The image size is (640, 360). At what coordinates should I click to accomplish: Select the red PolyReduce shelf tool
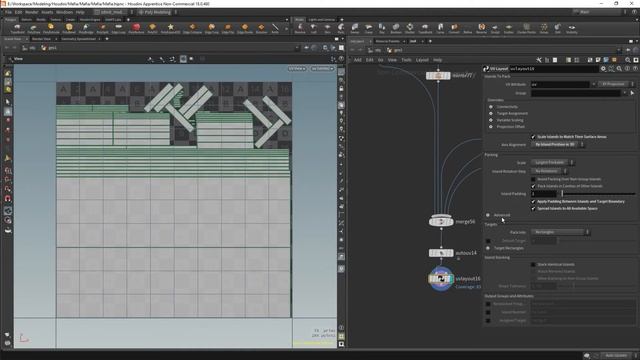click(x=136, y=29)
